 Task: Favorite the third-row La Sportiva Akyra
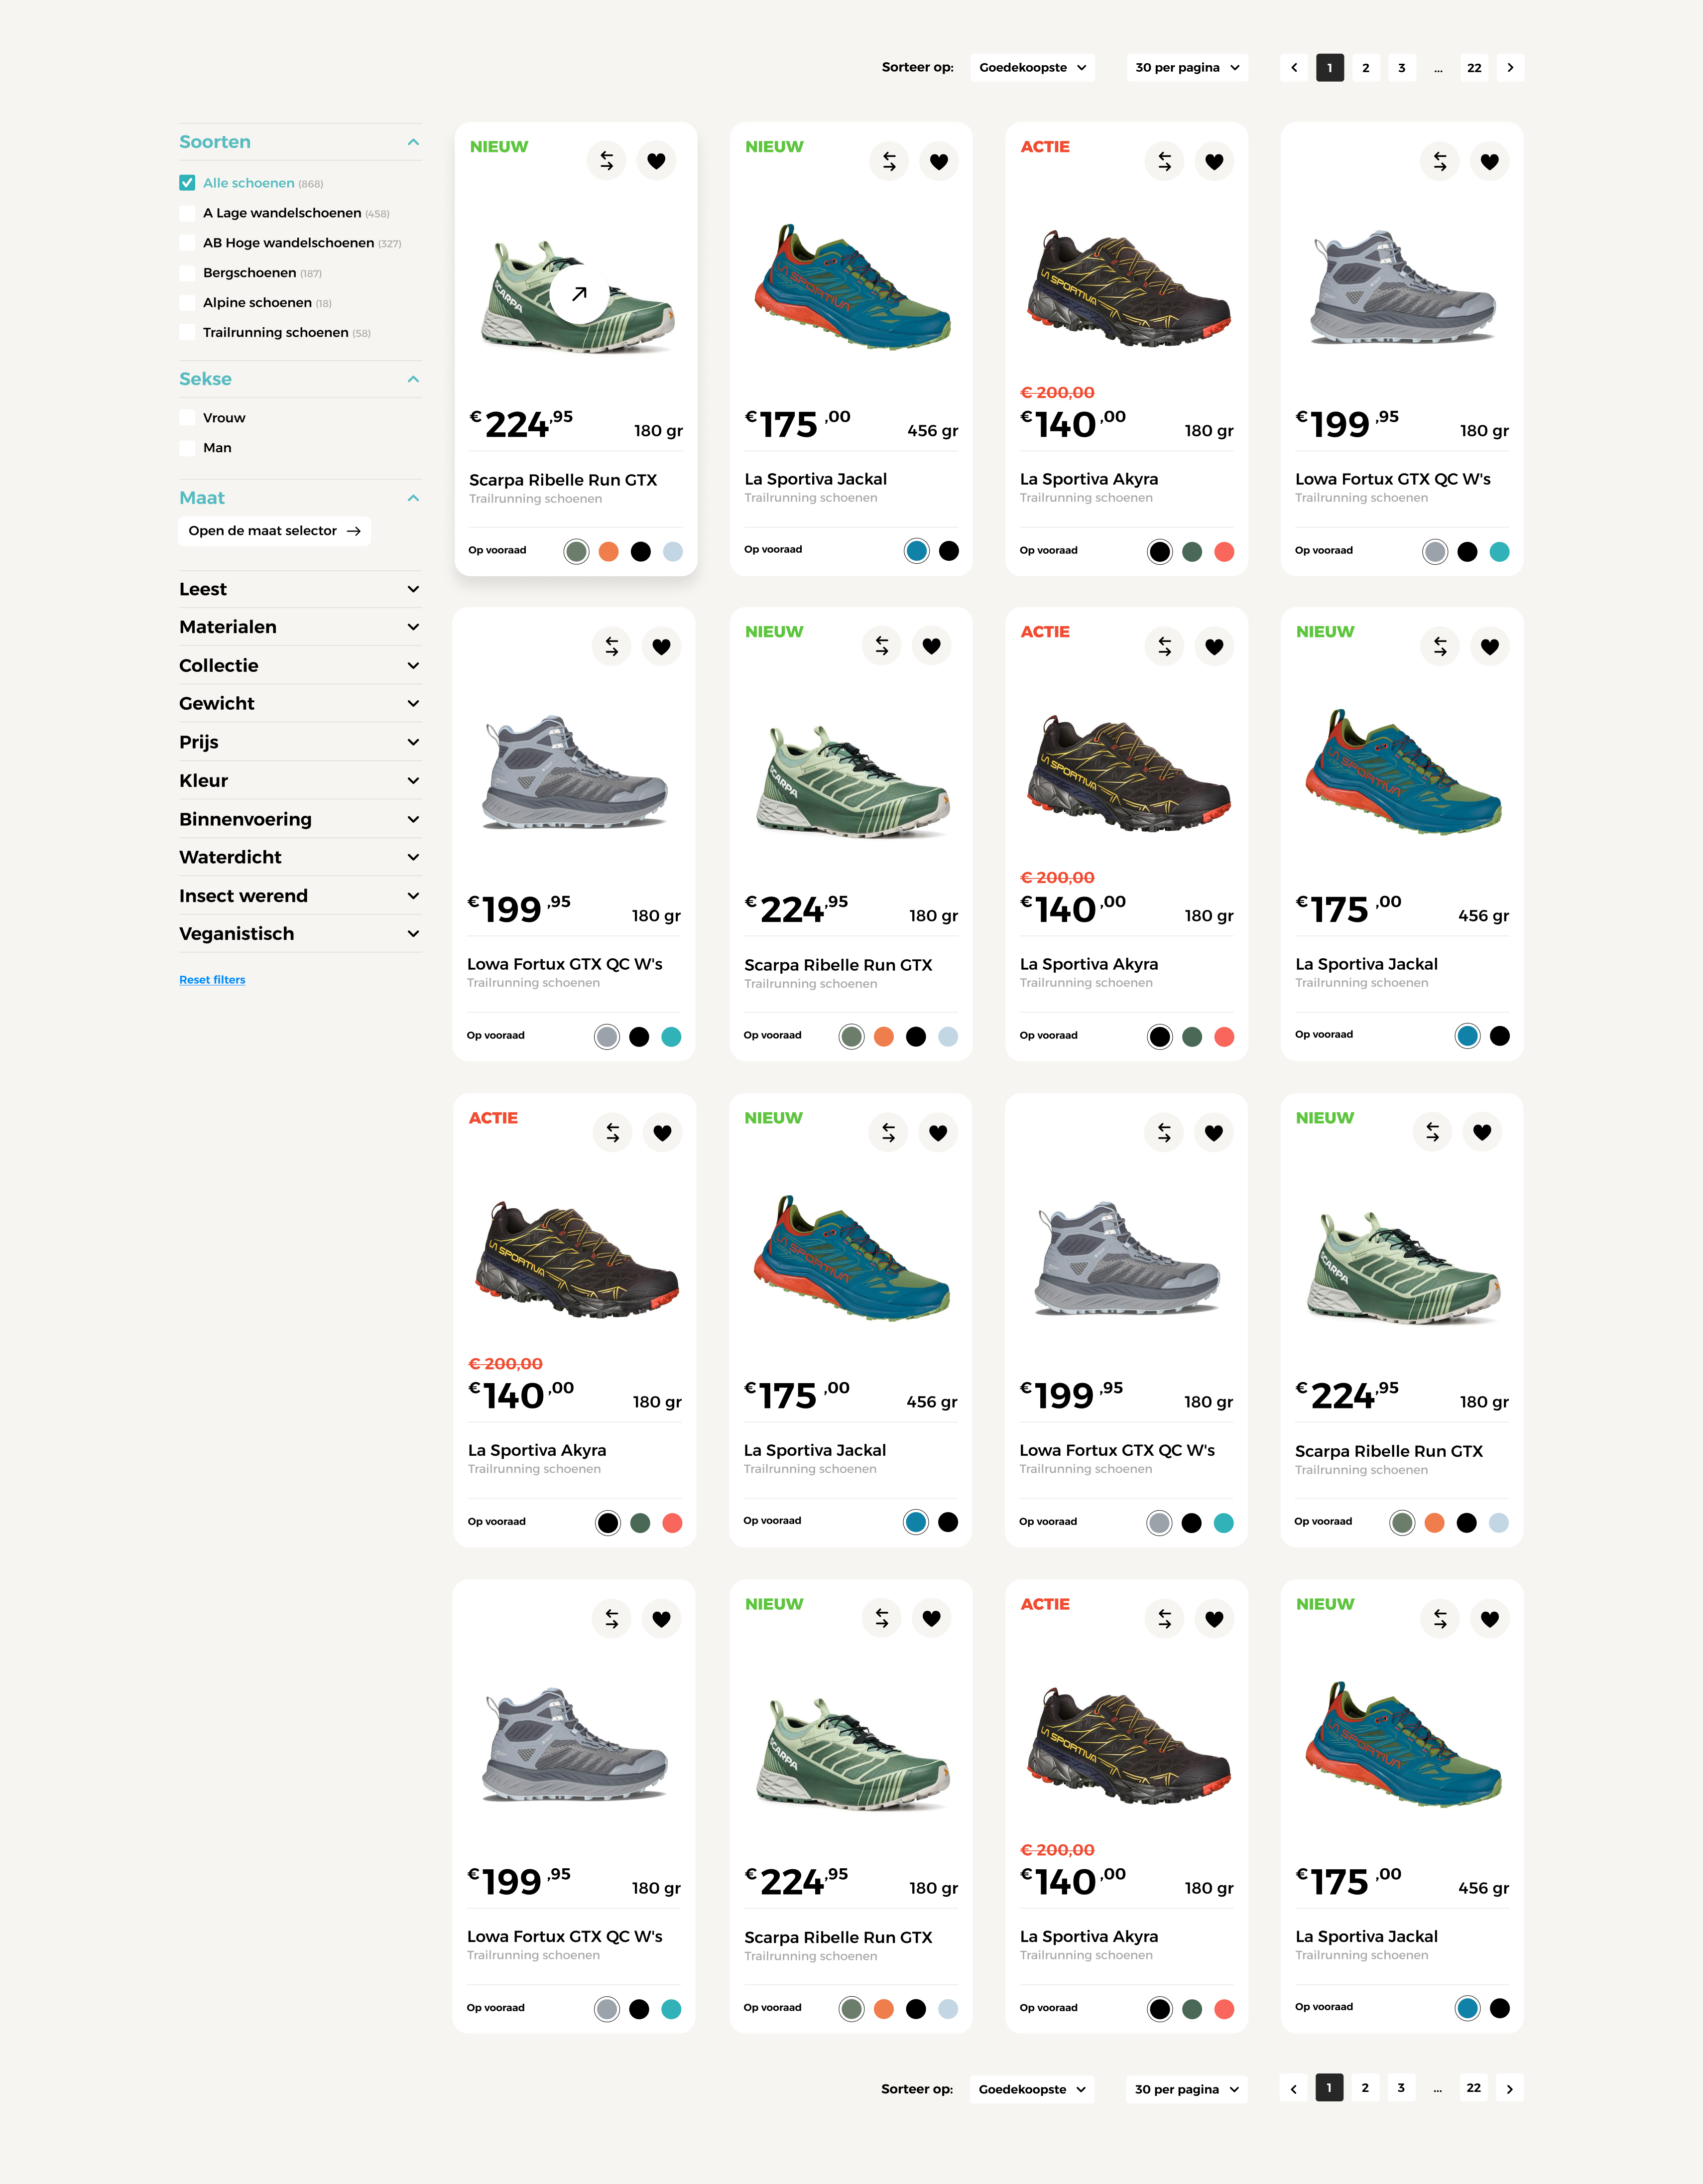click(x=662, y=1132)
